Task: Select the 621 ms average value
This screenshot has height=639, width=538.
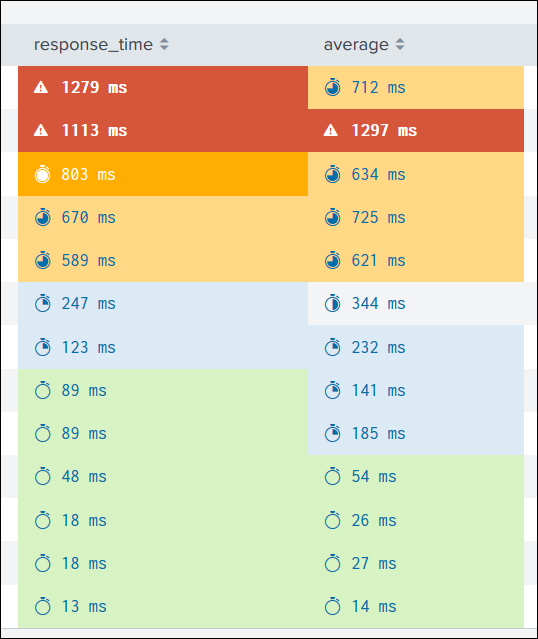Action: tap(379, 260)
